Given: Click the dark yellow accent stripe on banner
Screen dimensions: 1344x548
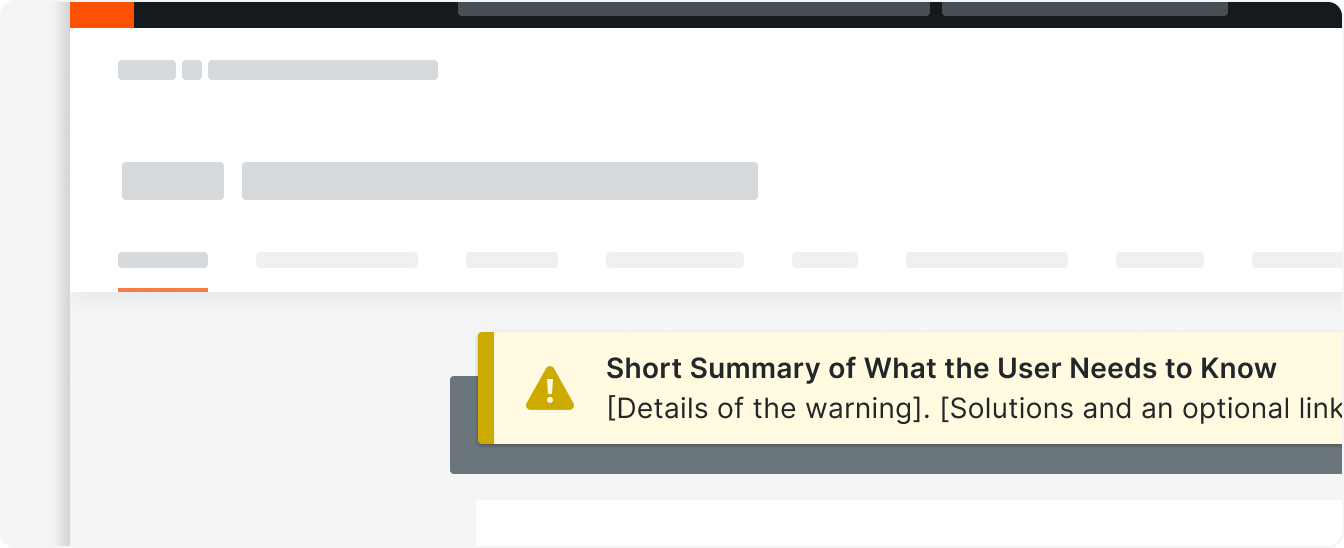Looking at the screenshot, I should 486,388.
